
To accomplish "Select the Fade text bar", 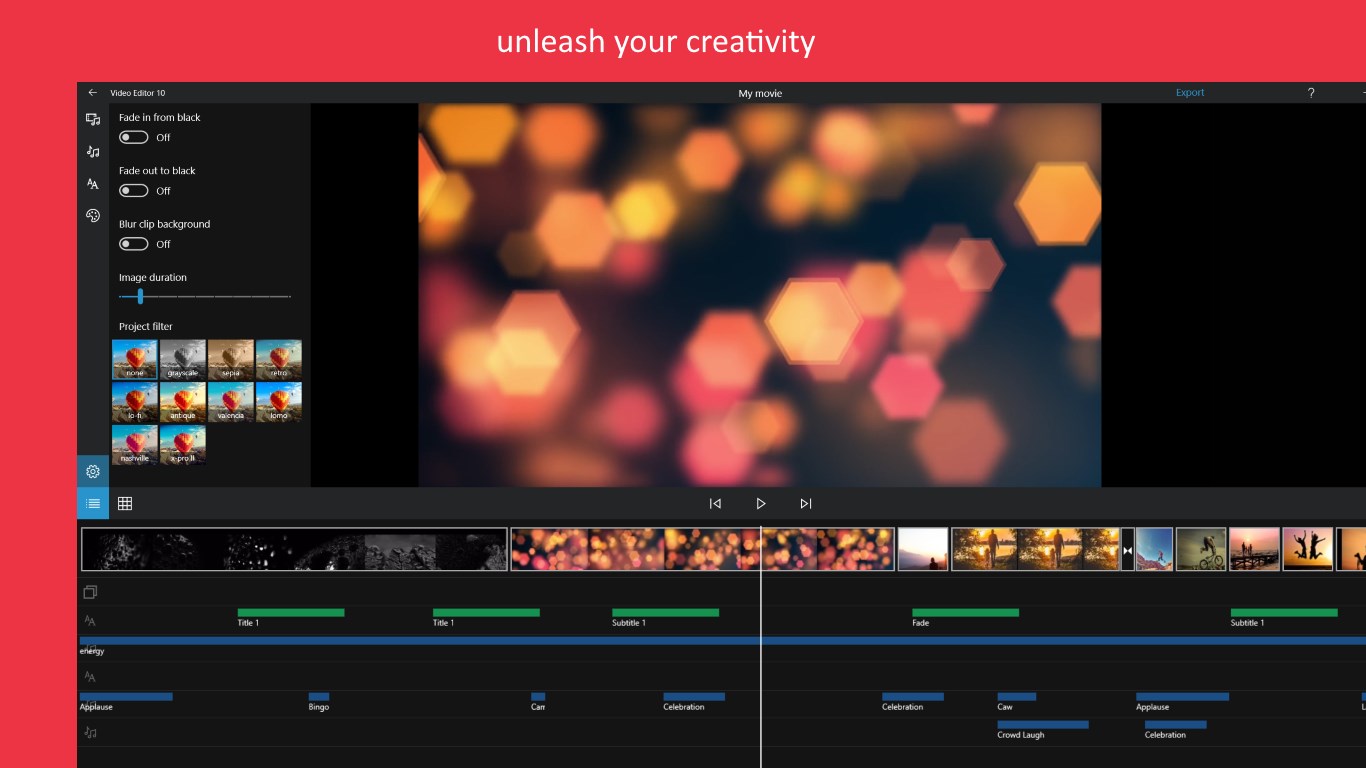I will [965, 613].
